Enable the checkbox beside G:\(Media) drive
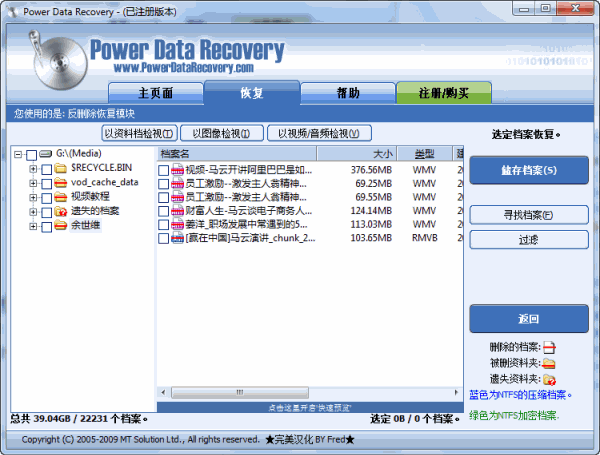600x455 pixels. [31, 155]
